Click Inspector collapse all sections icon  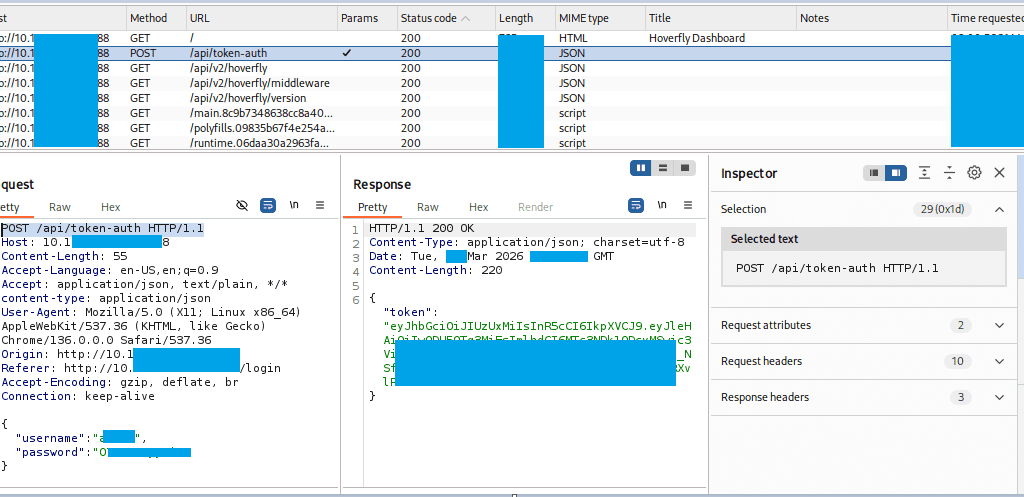[950, 173]
